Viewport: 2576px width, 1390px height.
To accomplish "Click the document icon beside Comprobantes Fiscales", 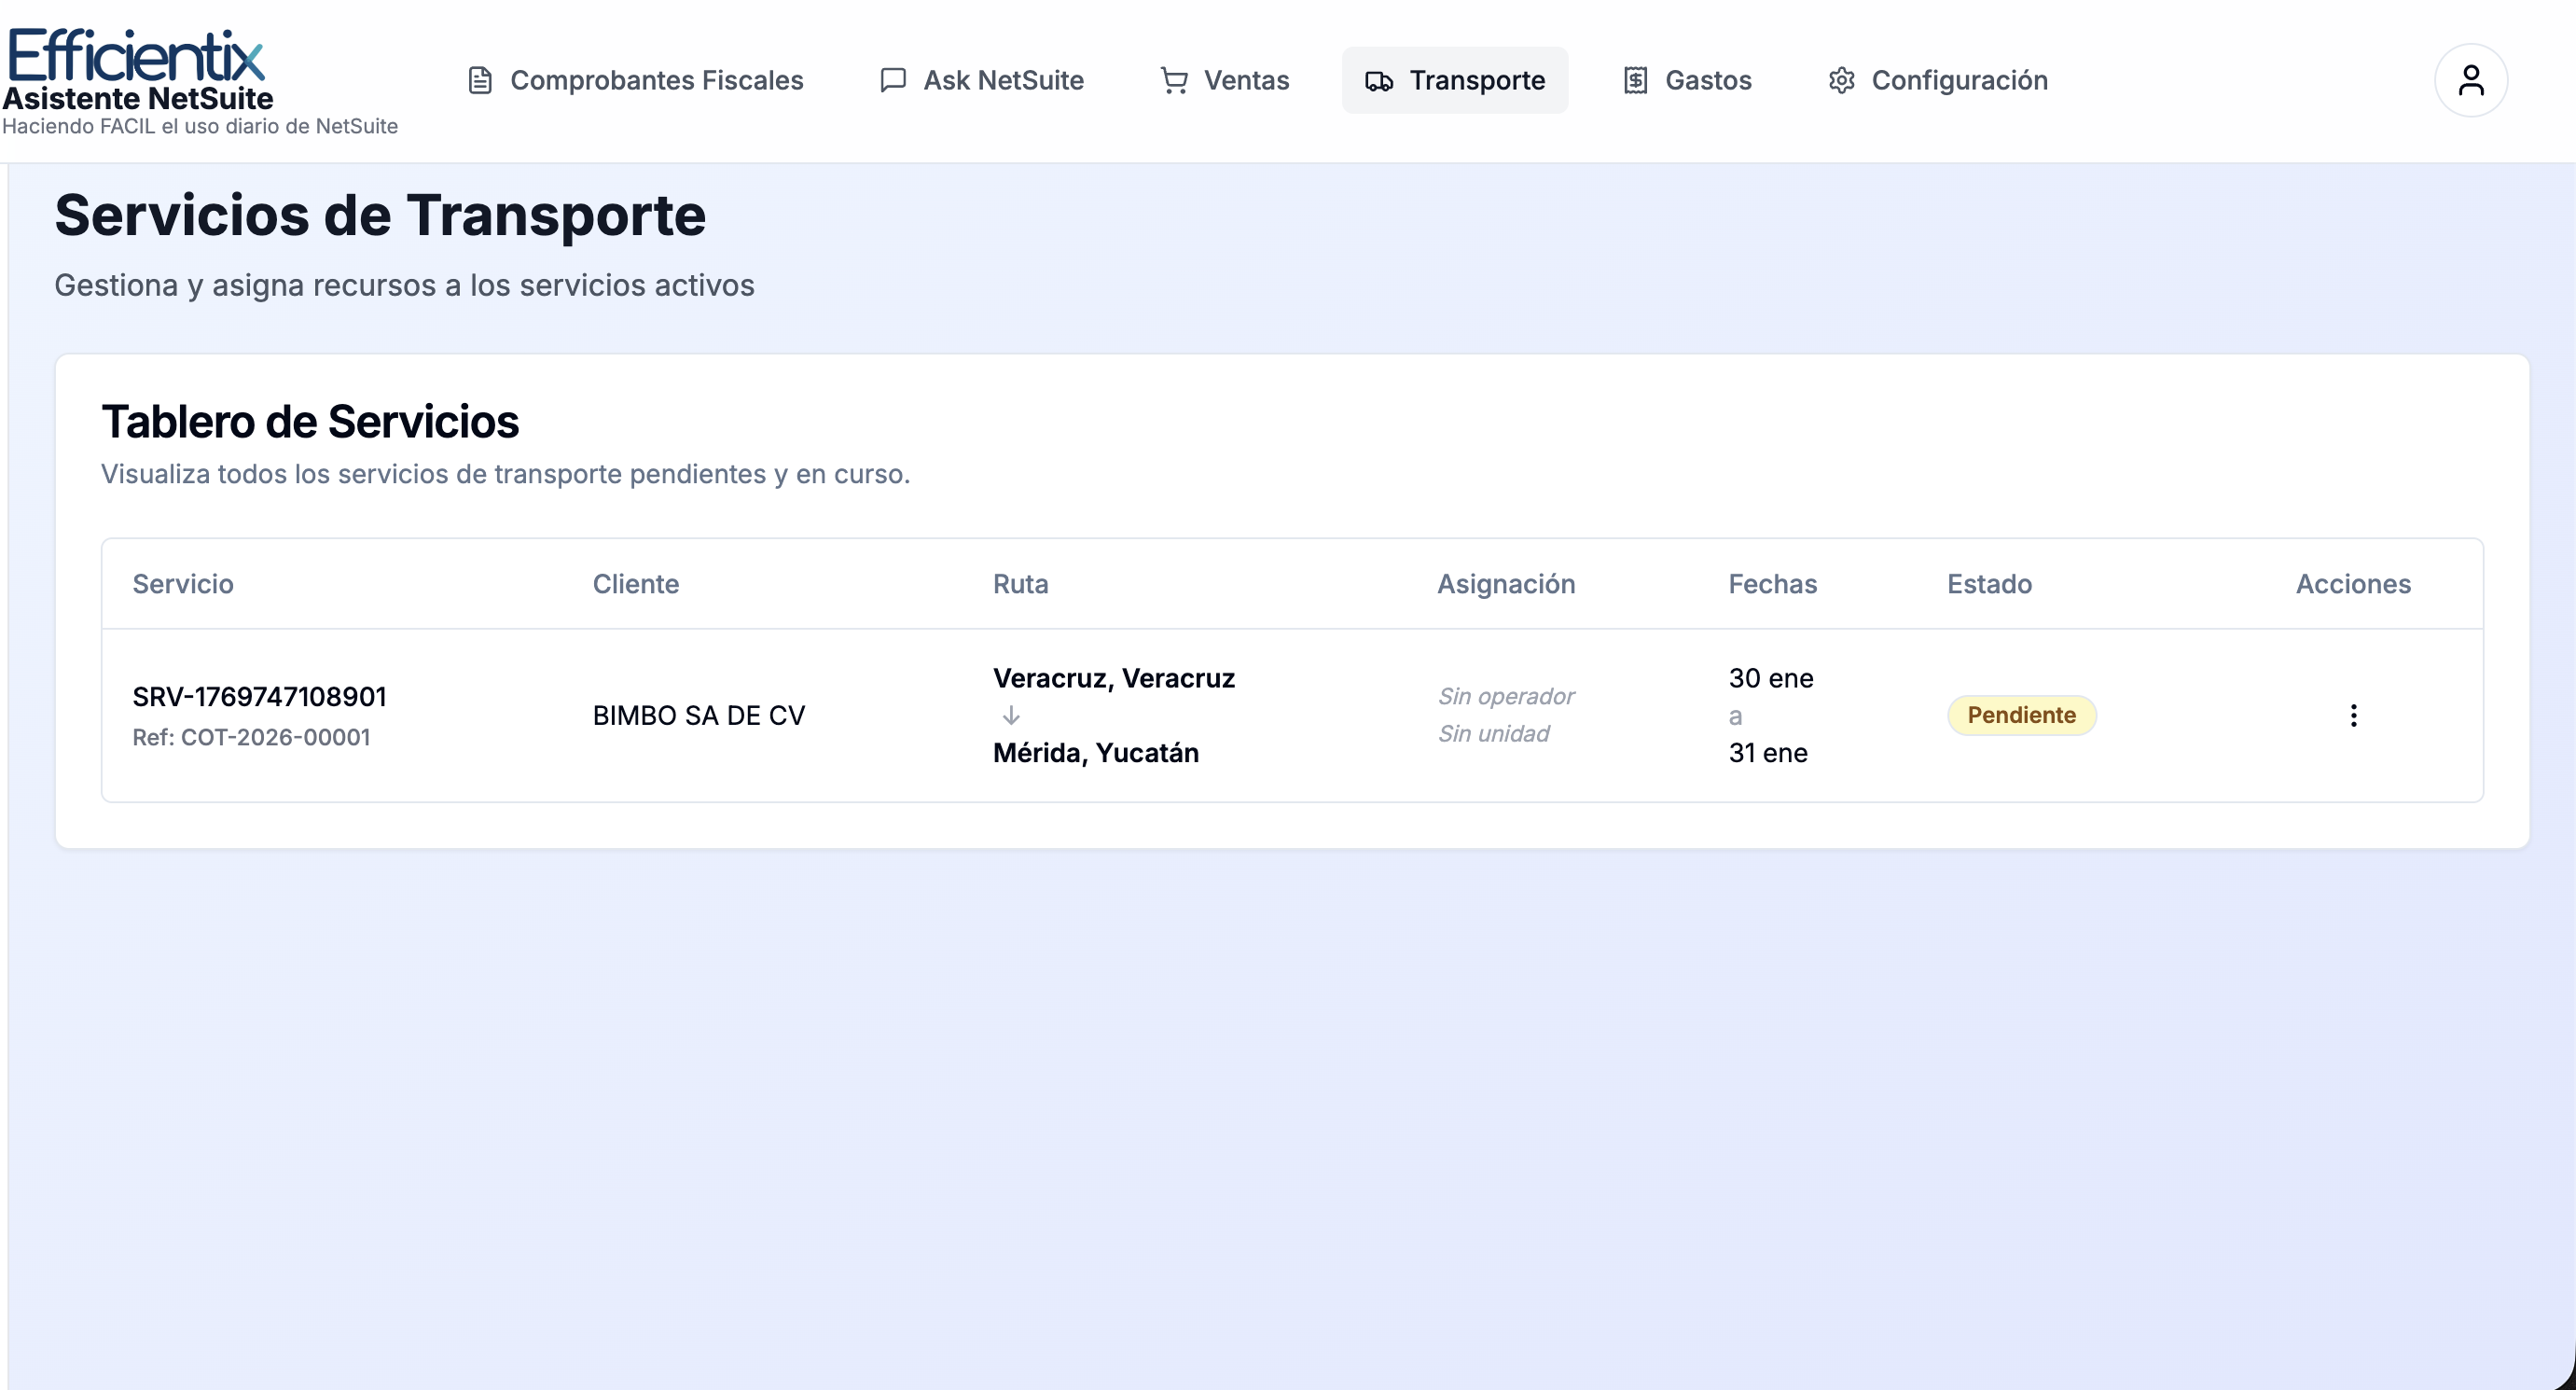I will 480,80.
